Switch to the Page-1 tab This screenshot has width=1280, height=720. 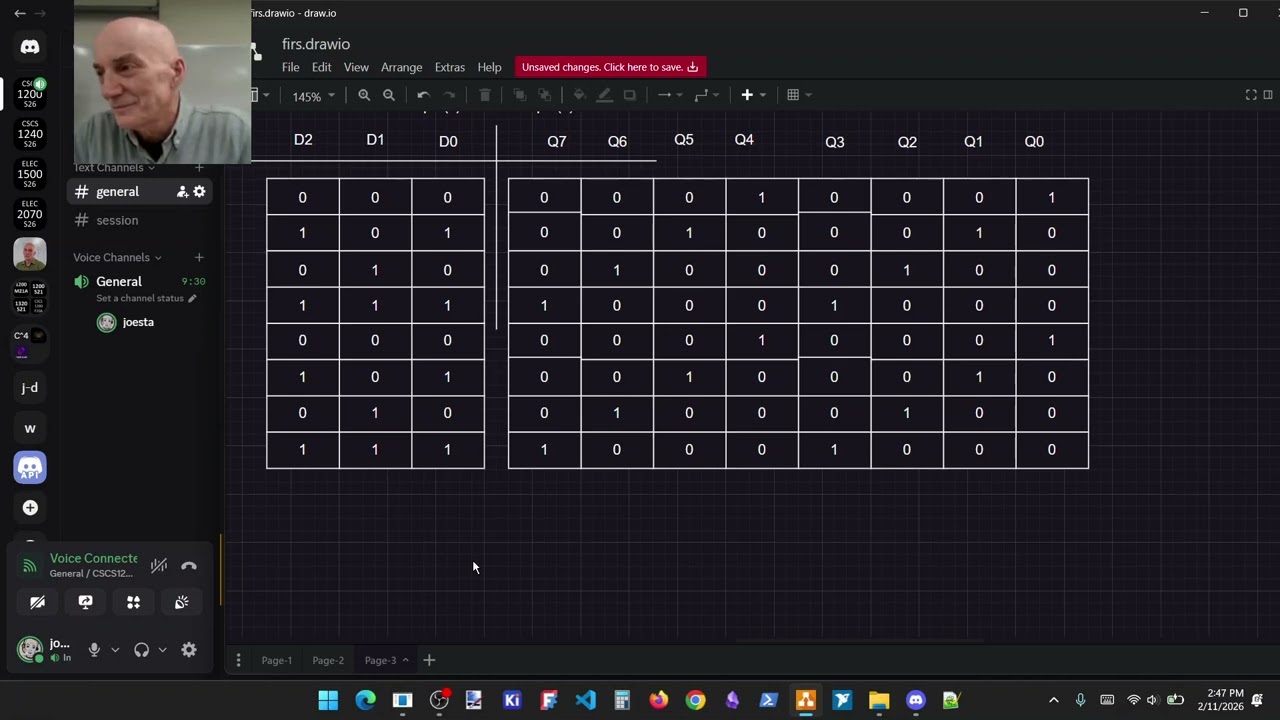tap(277, 660)
